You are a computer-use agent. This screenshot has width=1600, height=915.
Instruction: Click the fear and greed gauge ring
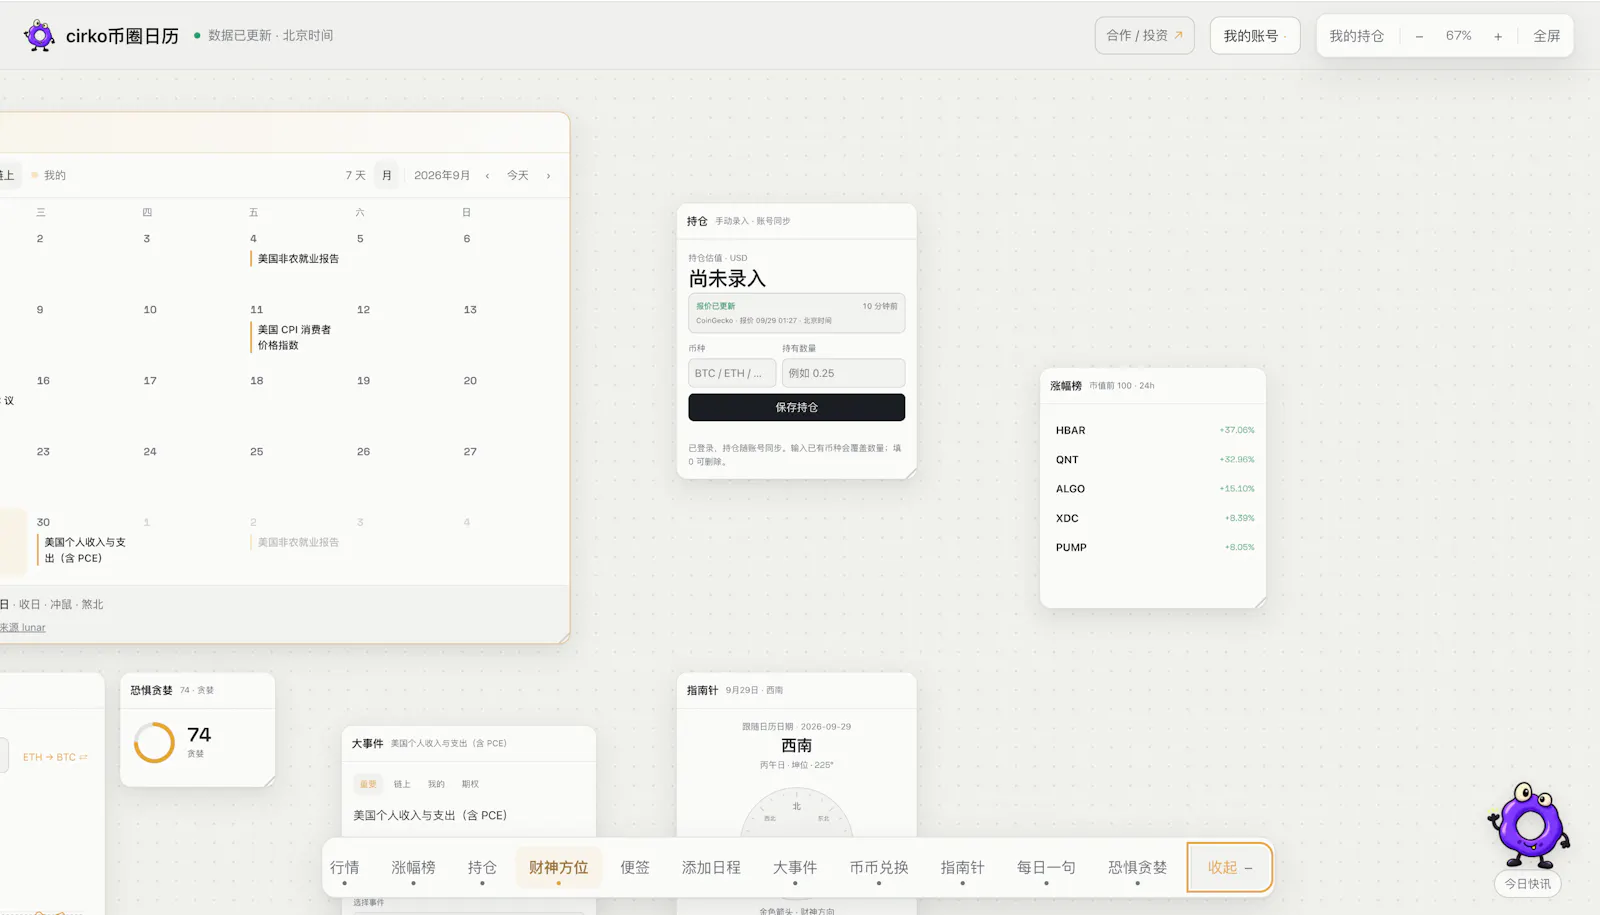(x=154, y=743)
